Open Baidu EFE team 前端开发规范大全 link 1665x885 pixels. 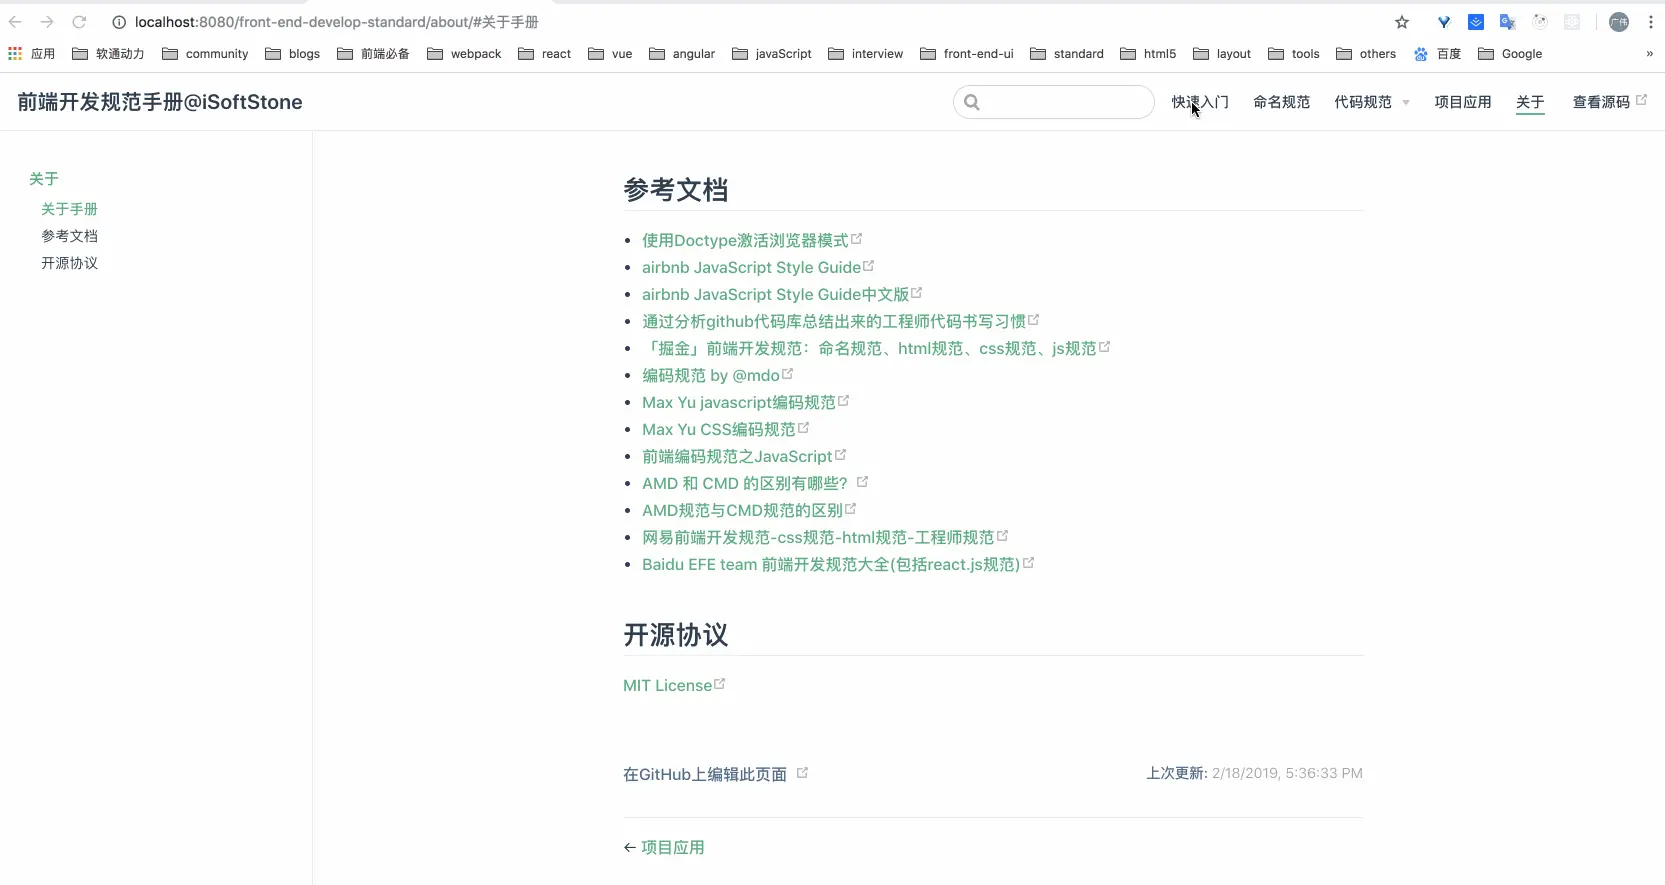(838, 564)
